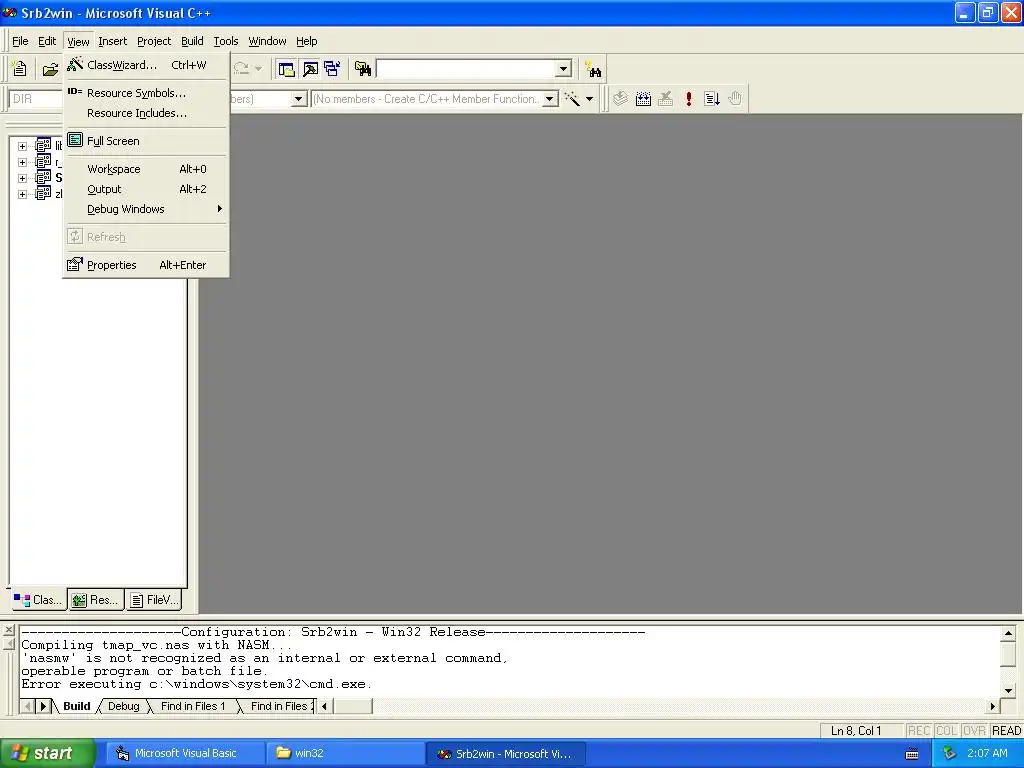Choose Output from View menu
Viewport: 1024px width, 768px height.
click(x=147, y=189)
